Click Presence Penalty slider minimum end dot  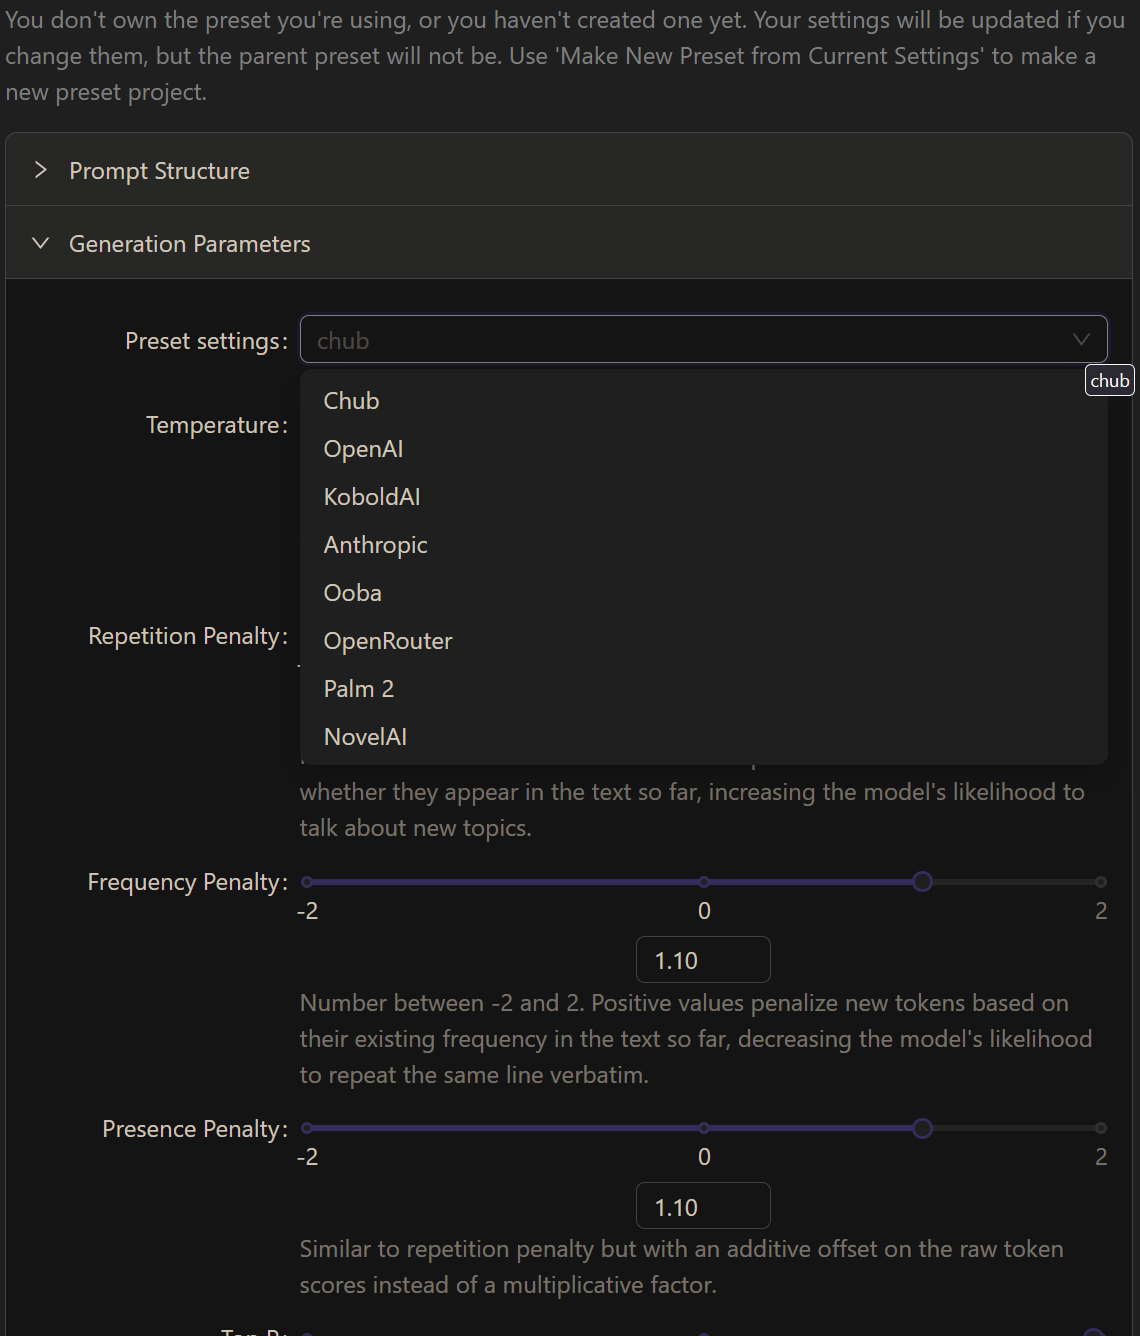point(307,1128)
